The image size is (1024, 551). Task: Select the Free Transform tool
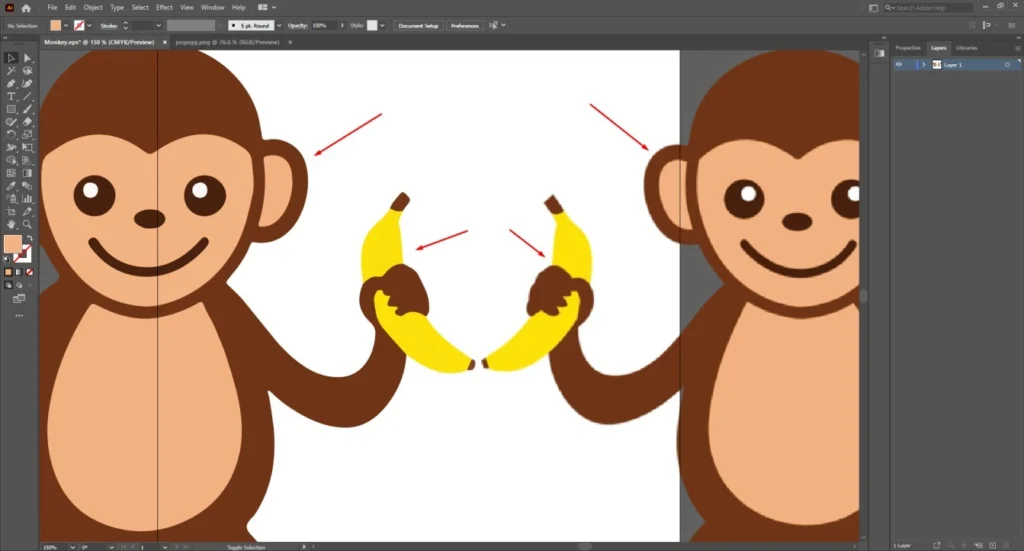click(x=27, y=148)
